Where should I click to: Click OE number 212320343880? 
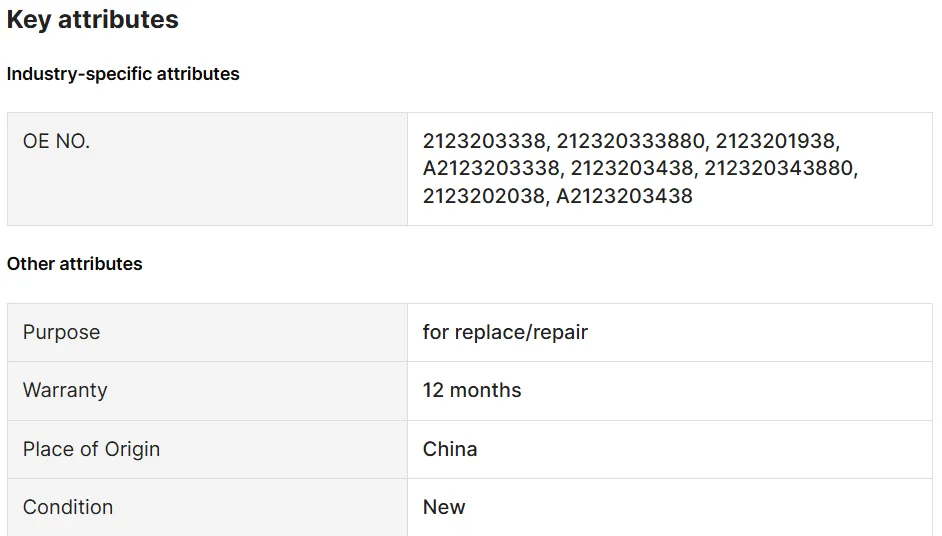click(779, 169)
